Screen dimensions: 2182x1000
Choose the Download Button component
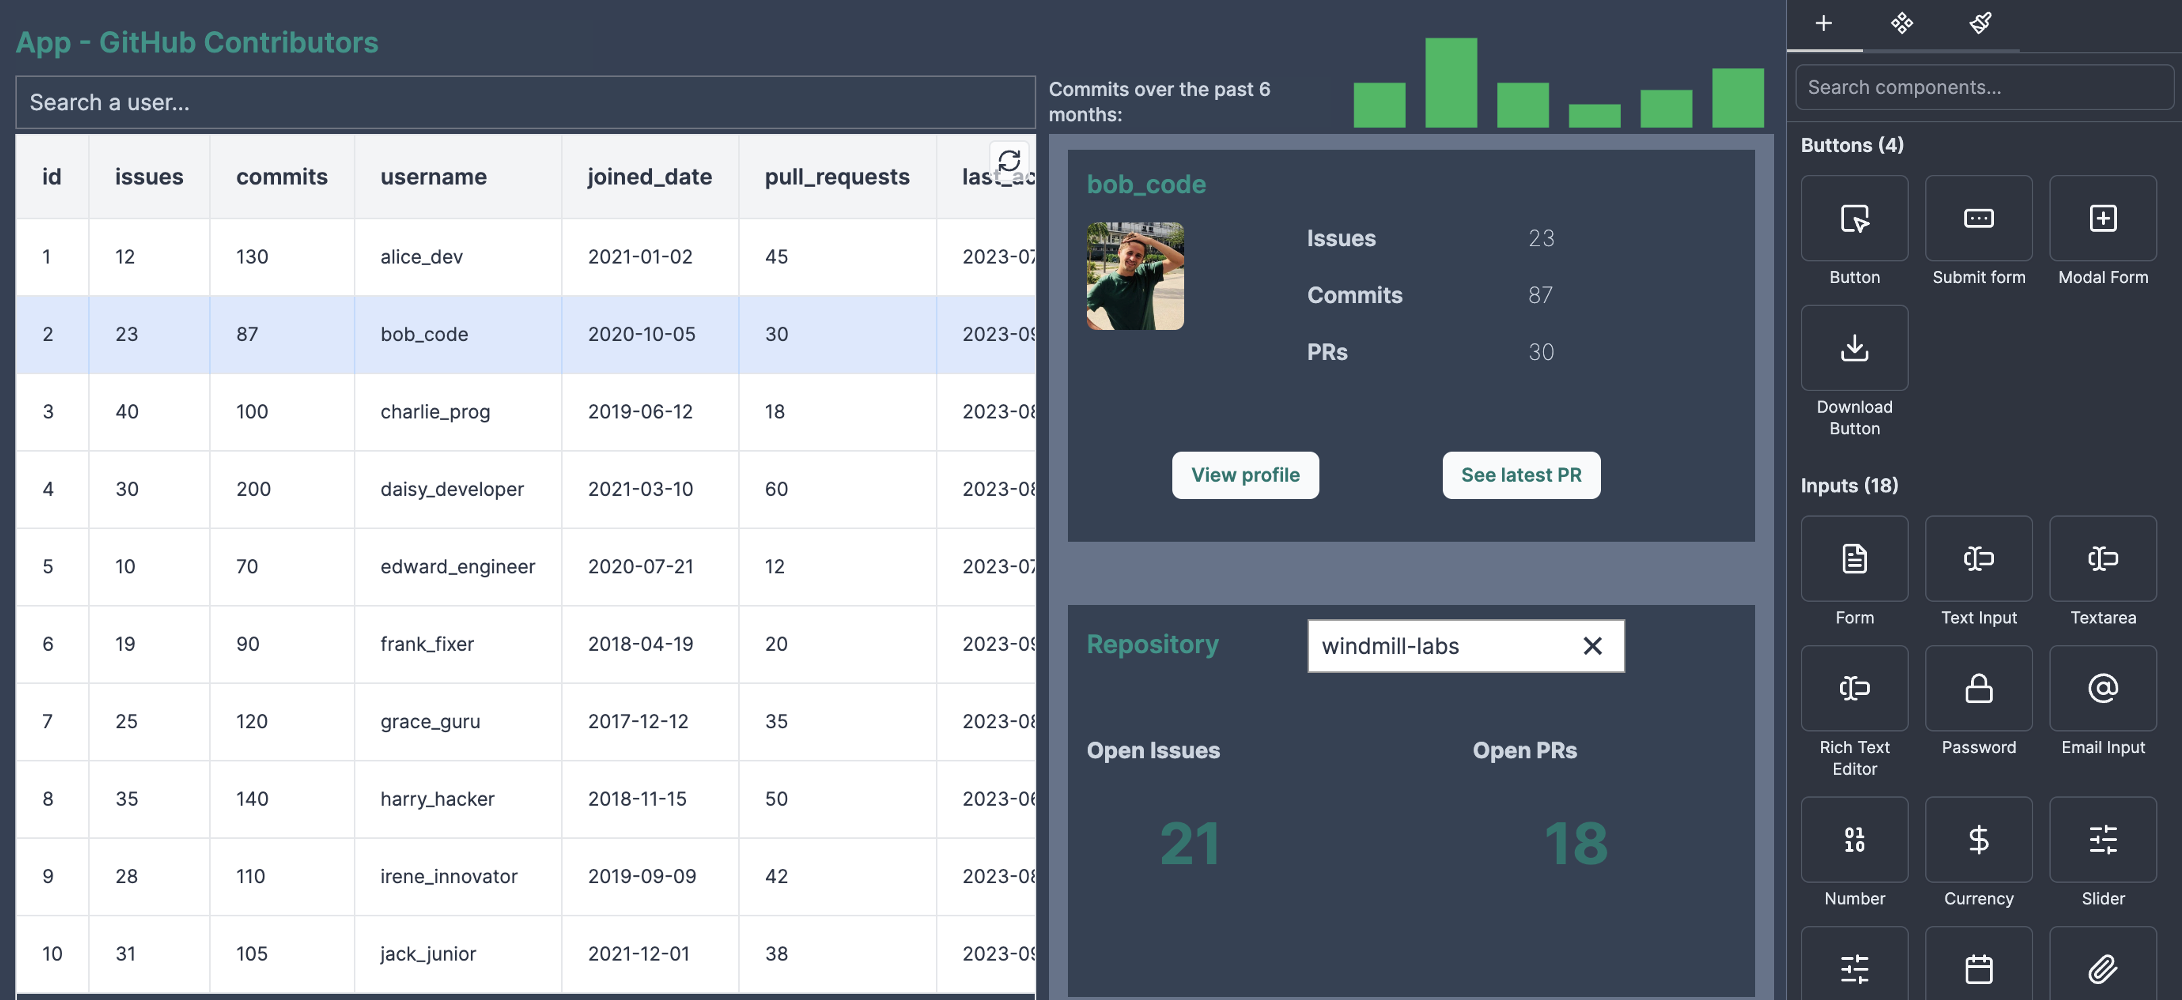pyautogui.click(x=1854, y=349)
